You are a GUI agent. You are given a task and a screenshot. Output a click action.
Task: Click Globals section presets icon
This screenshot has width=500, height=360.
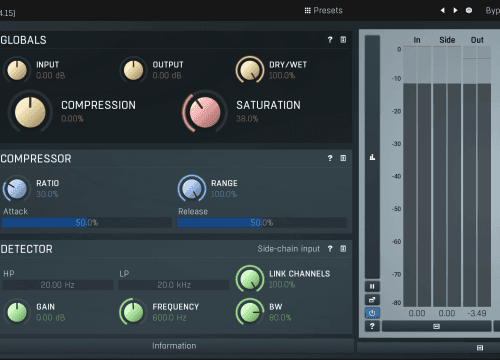(x=343, y=40)
